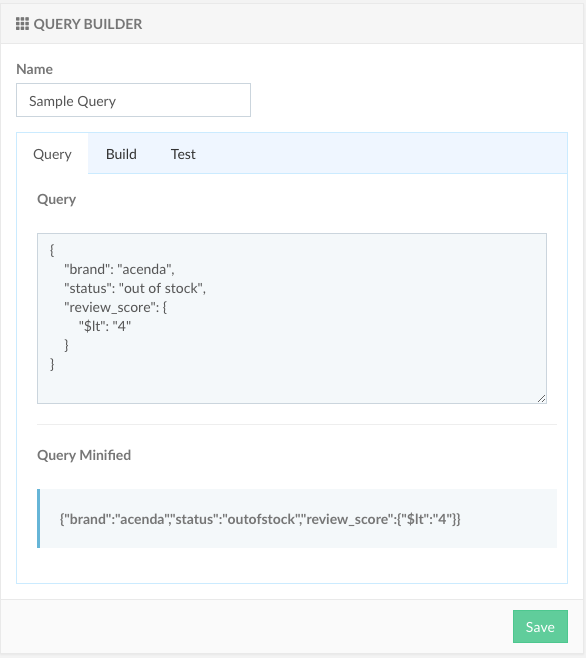586x658 pixels.
Task: Click the textarea resize handle icon
Action: 542,399
